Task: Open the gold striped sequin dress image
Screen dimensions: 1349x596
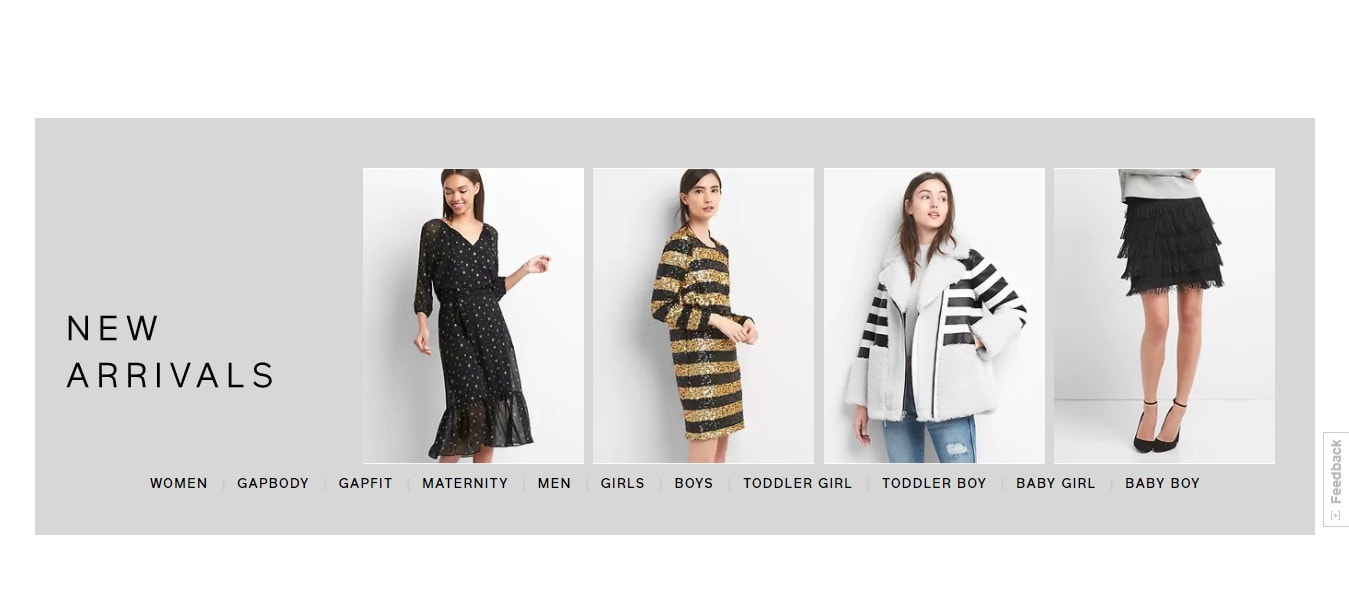Action: tap(703, 316)
